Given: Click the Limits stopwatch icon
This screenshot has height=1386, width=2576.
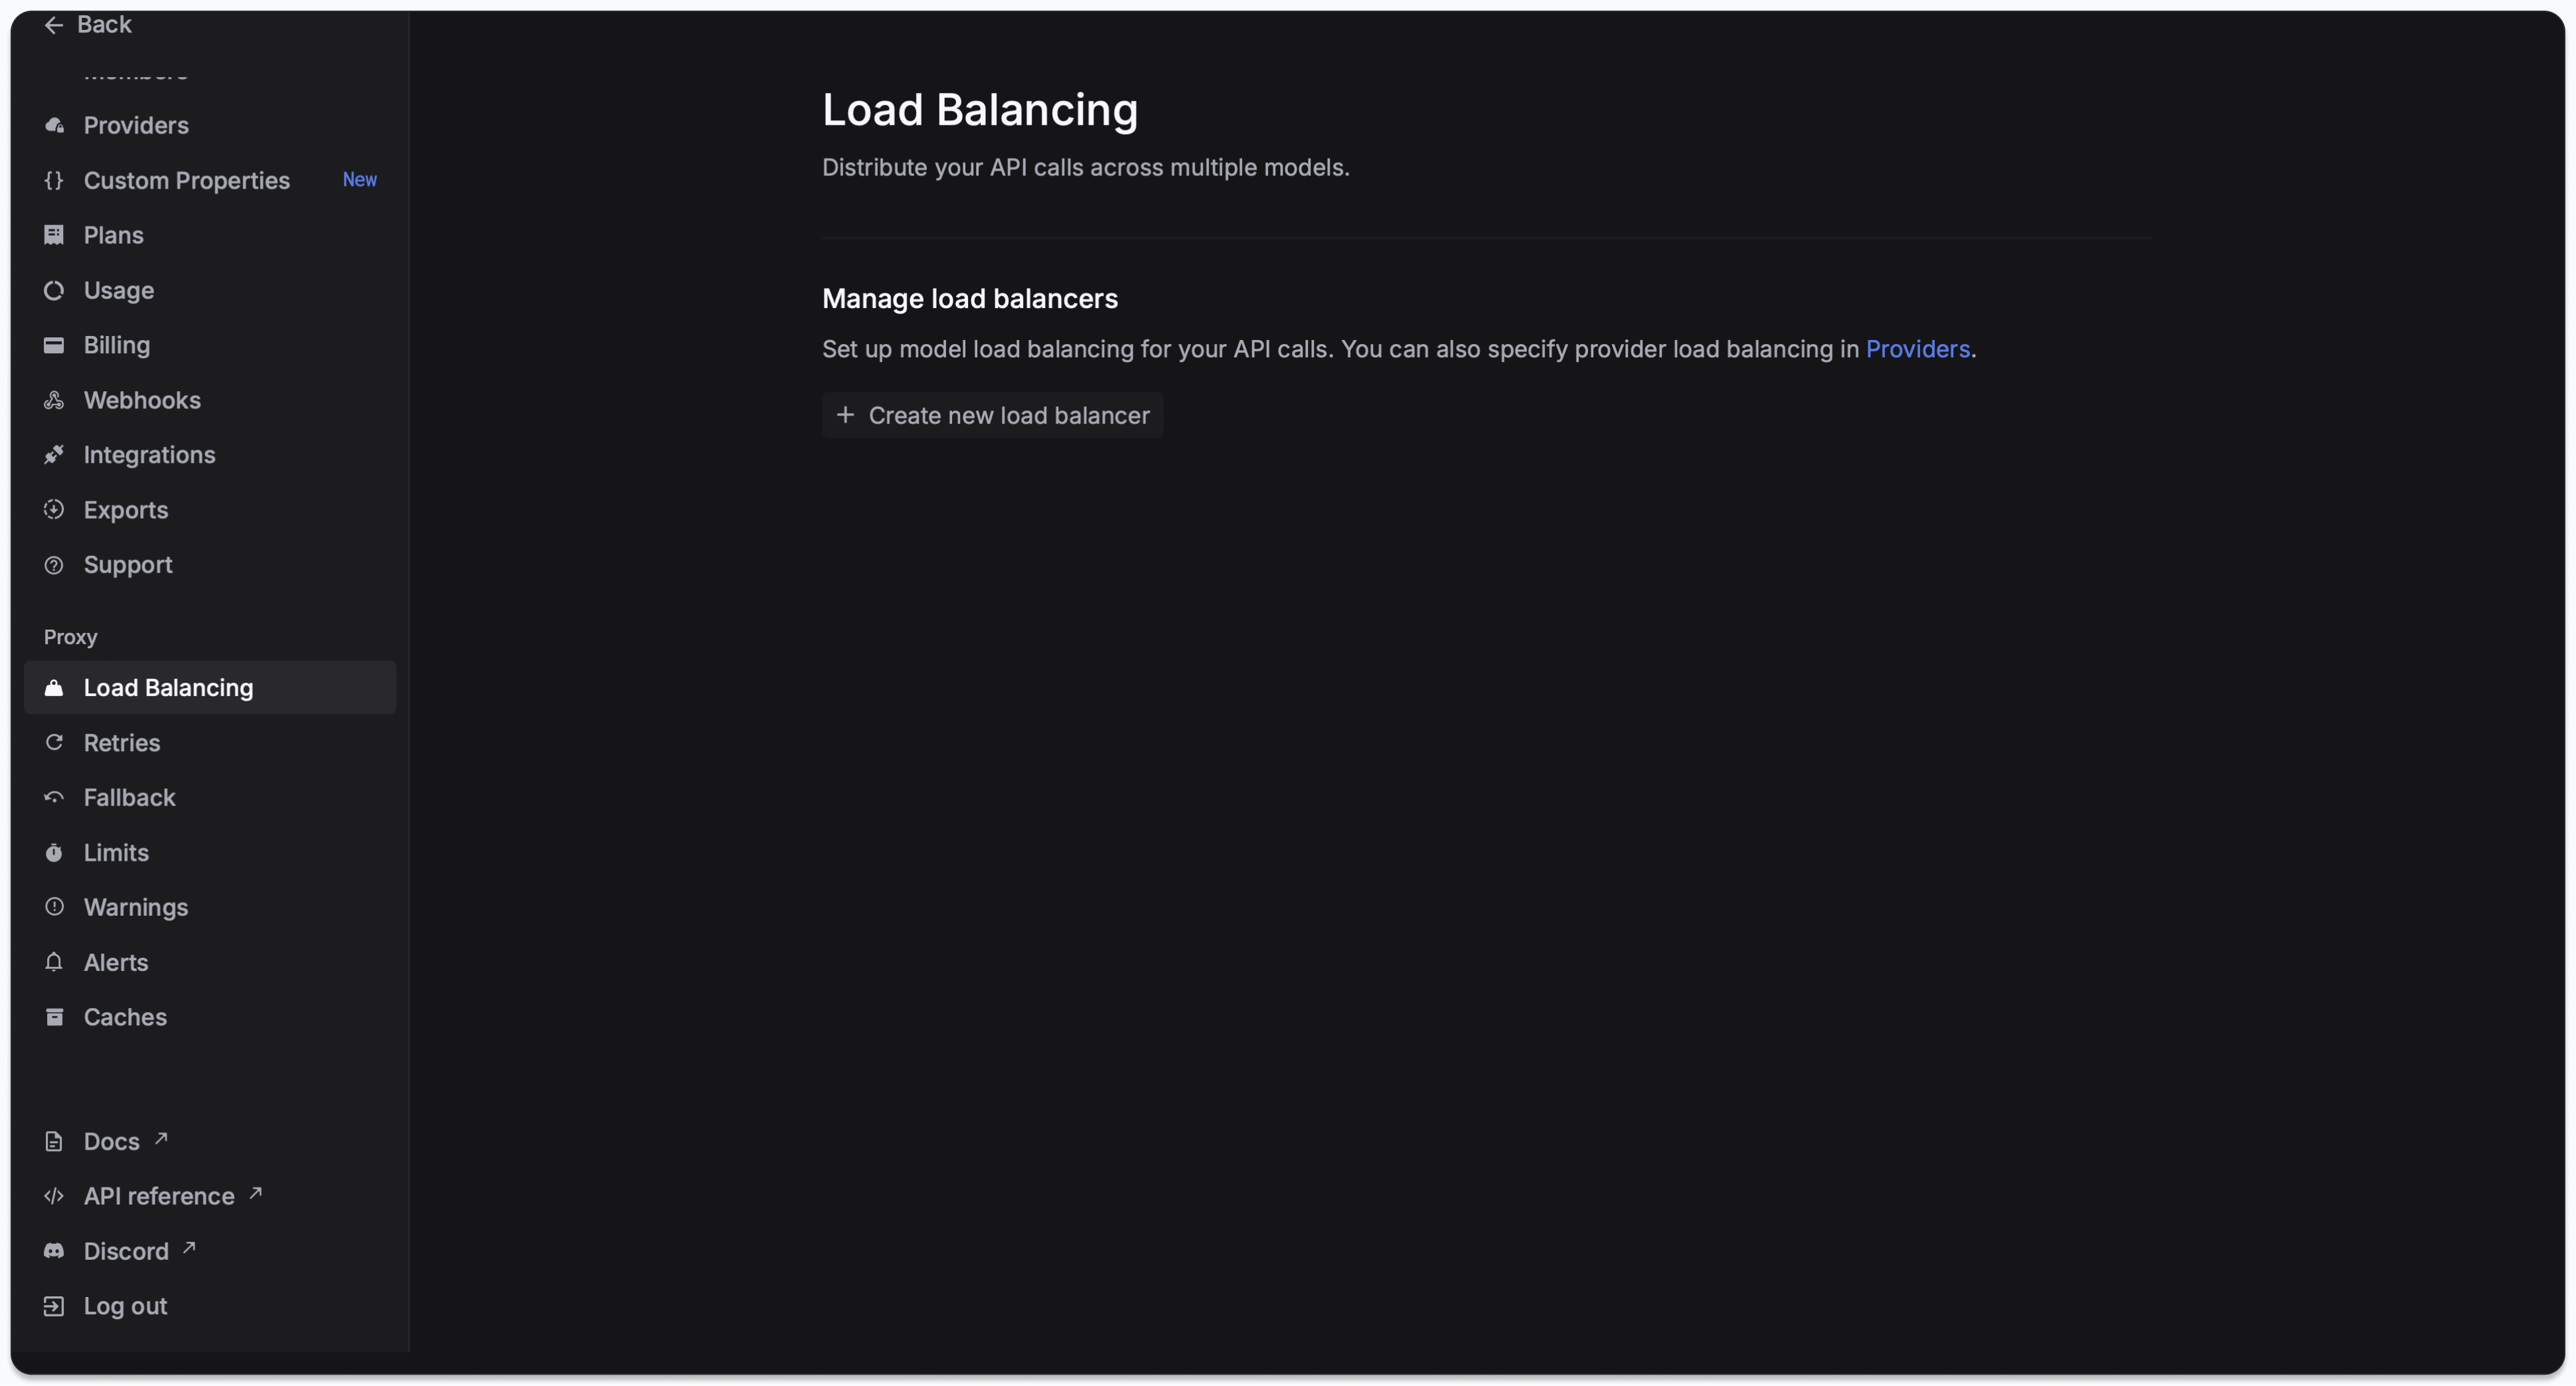Looking at the screenshot, I should click(54, 853).
